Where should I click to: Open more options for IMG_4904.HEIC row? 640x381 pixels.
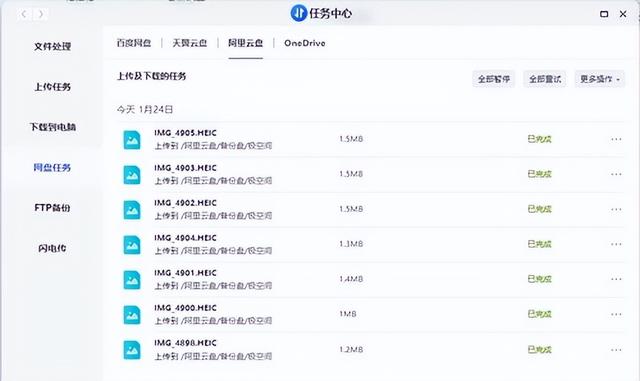pyautogui.click(x=616, y=244)
